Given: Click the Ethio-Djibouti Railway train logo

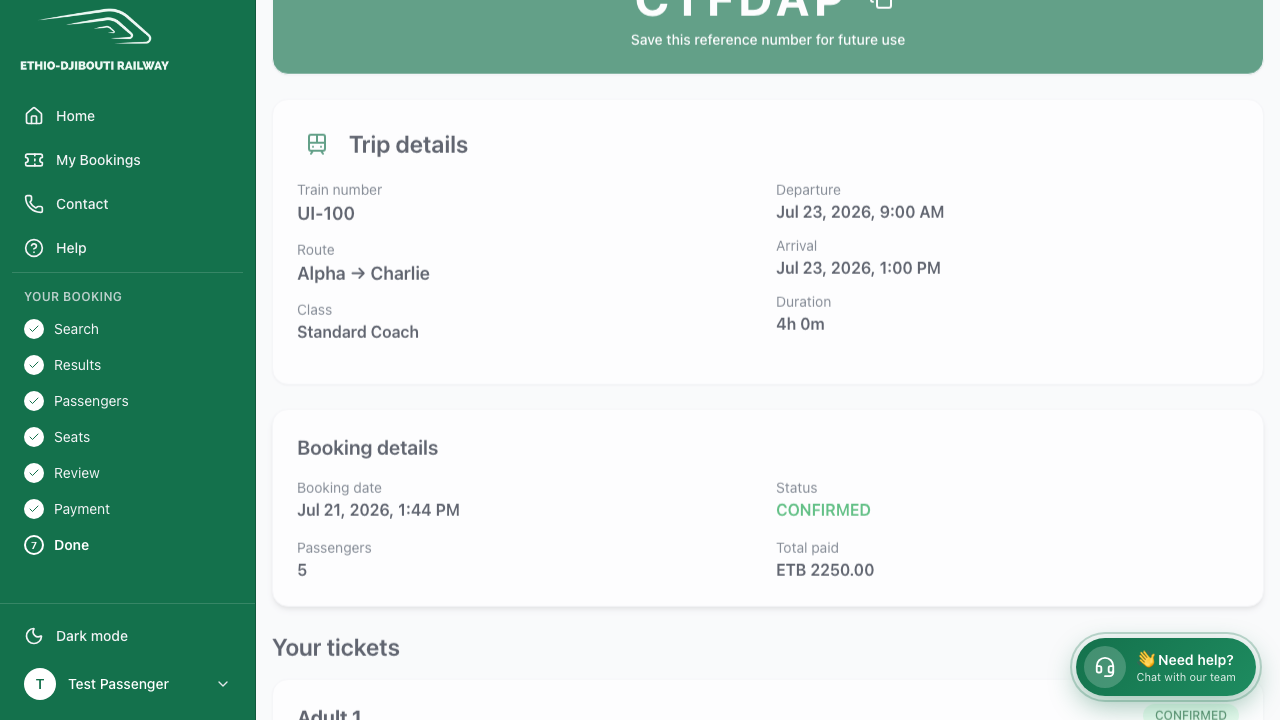Looking at the screenshot, I should tap(95, 27).
